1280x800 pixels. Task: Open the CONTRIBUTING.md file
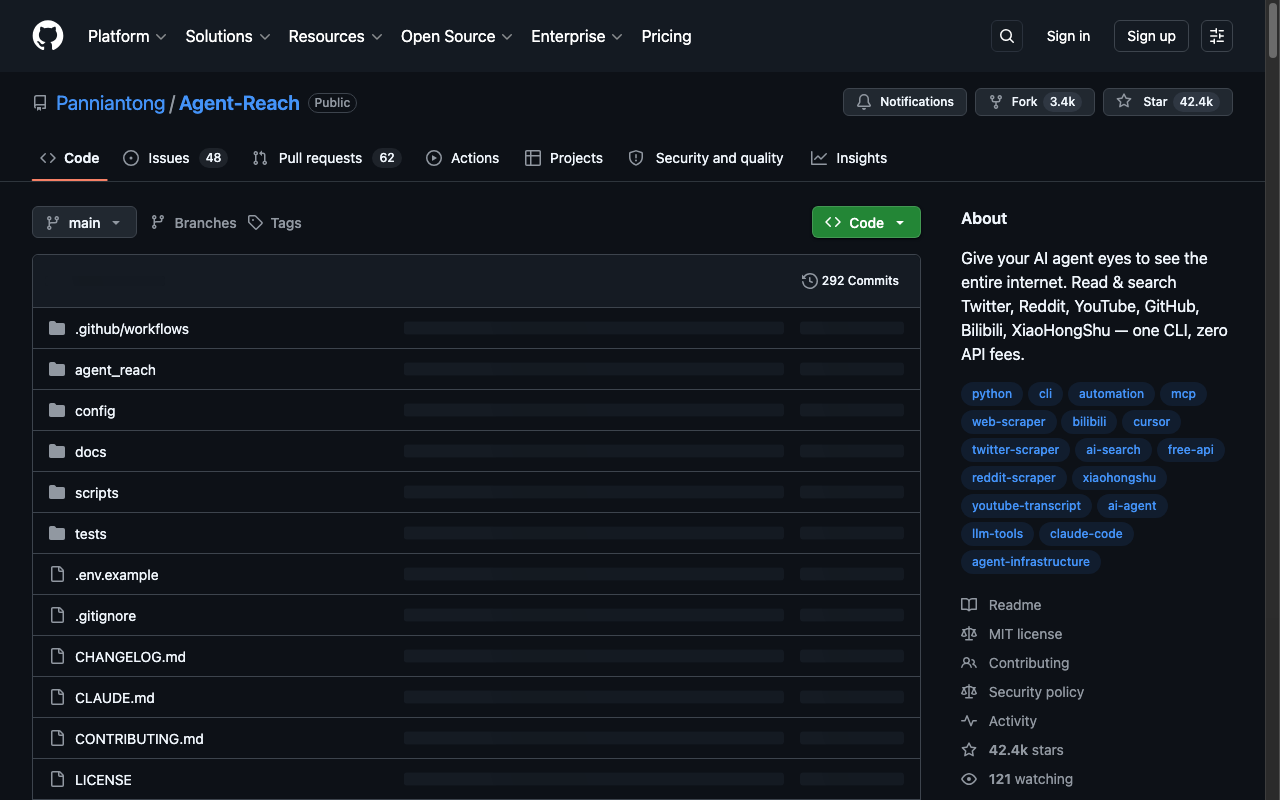point(139,739)
